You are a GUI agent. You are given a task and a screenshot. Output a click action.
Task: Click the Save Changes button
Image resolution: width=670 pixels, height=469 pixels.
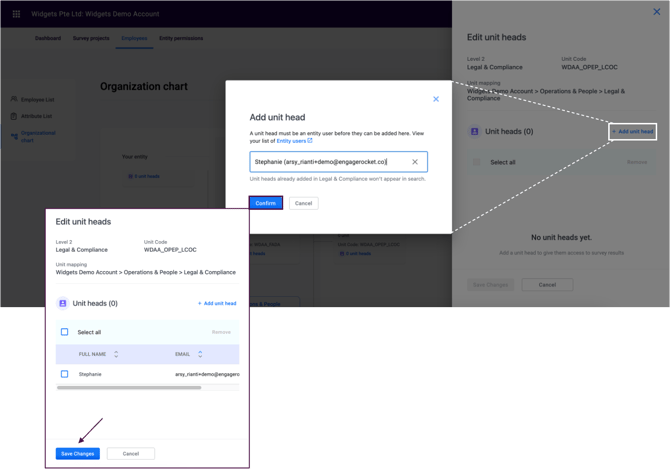click(x=77, y=454)
